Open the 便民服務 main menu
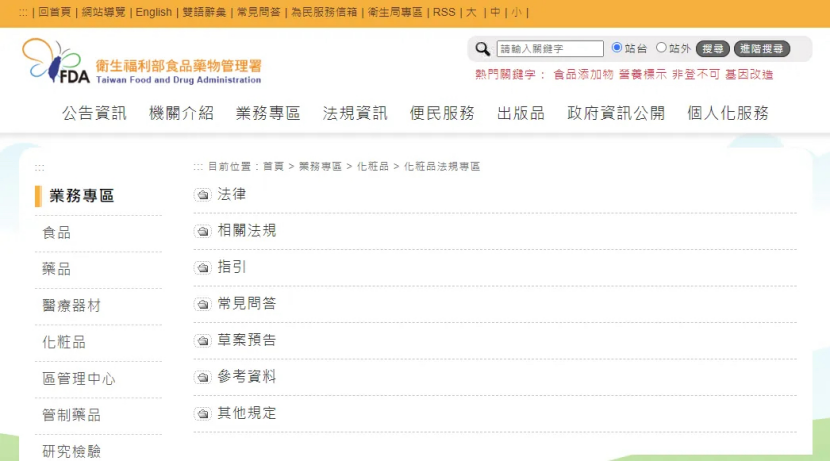Viewport: 830px width, 461px height. (x=441, y=113)
